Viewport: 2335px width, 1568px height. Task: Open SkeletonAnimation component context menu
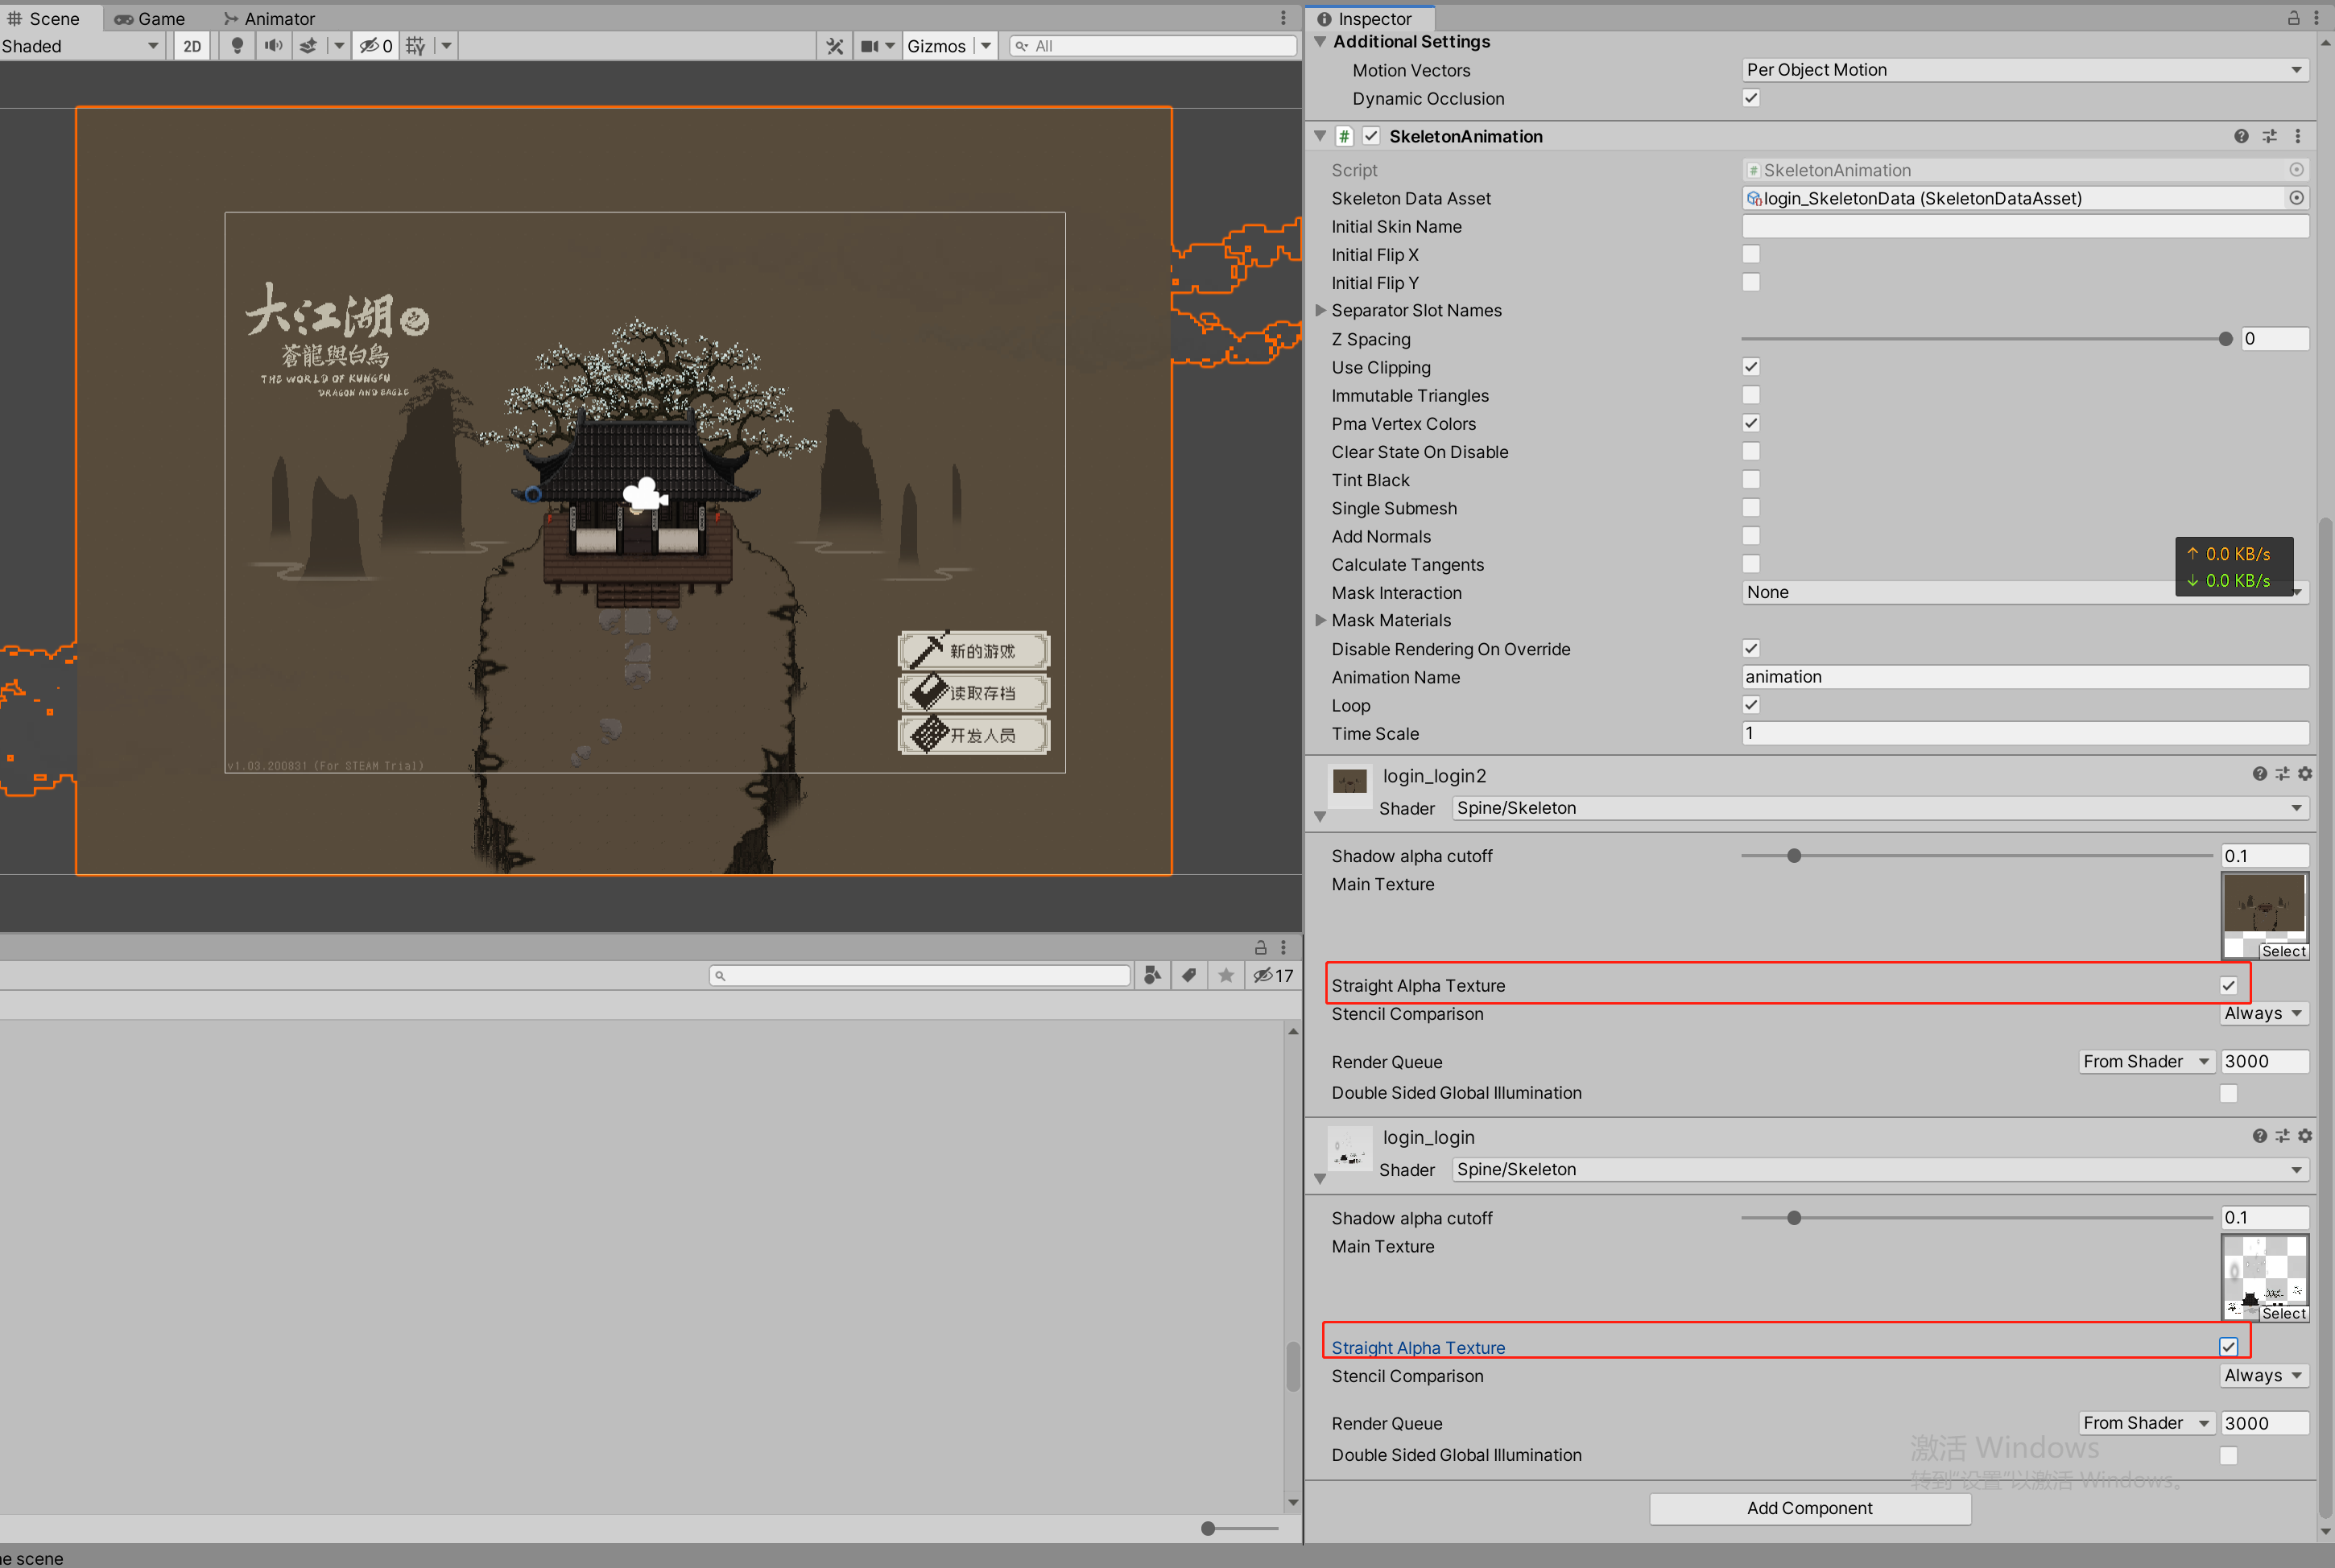[2298, 136]
